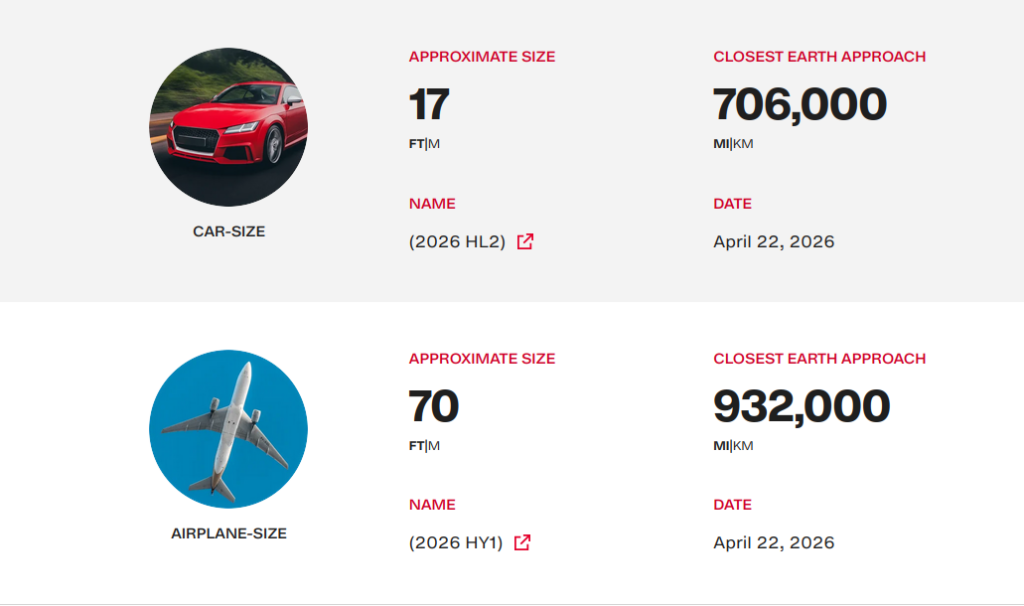Switch 706,000 distance to KM
The width and height of the screenshot is (1024, 606).
[x=743, y=144]
